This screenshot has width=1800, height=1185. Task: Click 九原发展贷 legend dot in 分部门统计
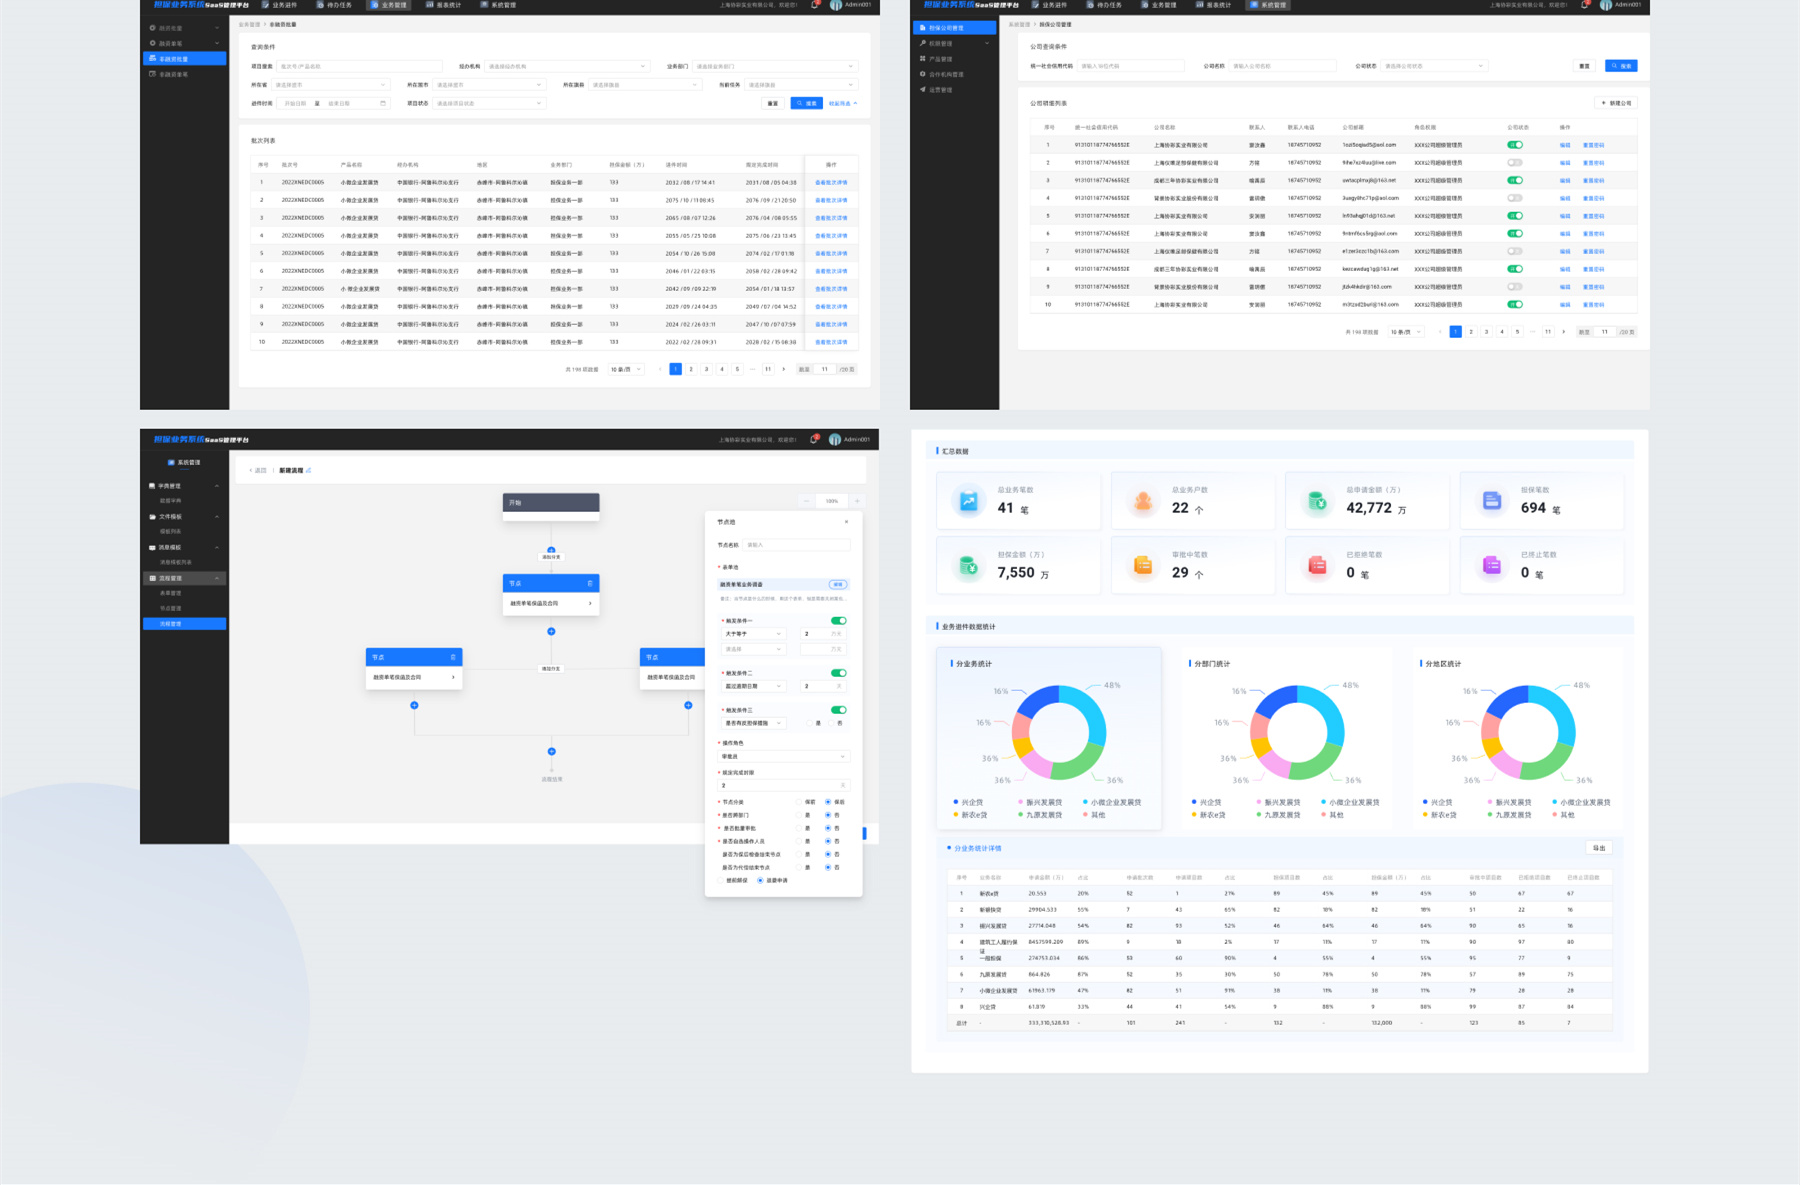1259,815
